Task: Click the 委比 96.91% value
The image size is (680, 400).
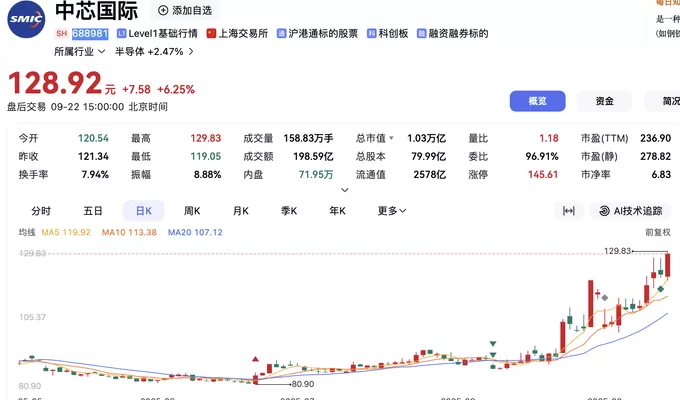Action: point(542,156)
